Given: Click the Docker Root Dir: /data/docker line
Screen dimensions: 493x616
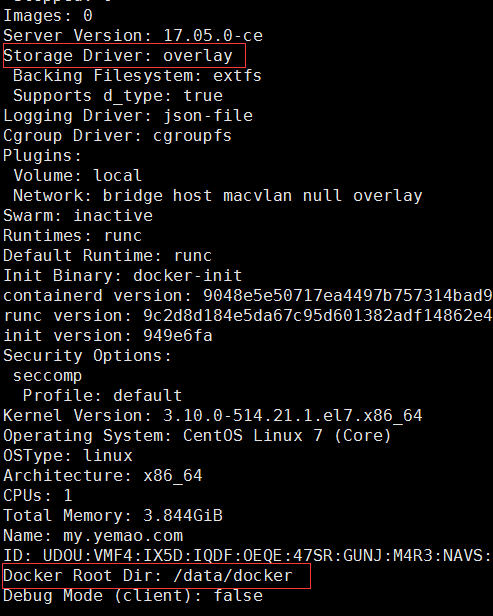Looking at the screenshot, I should [148, 576].
